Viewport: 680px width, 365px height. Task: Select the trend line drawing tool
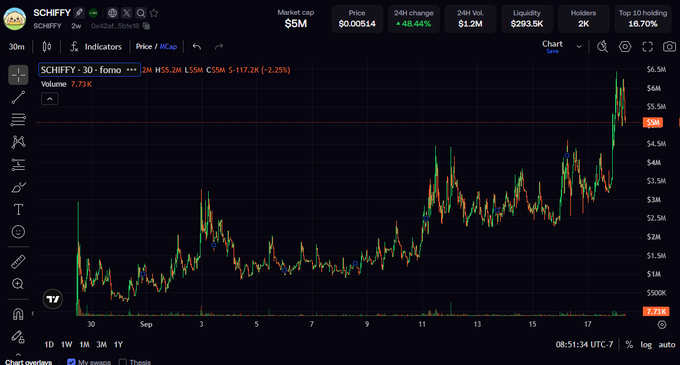[x=18, y=98]
